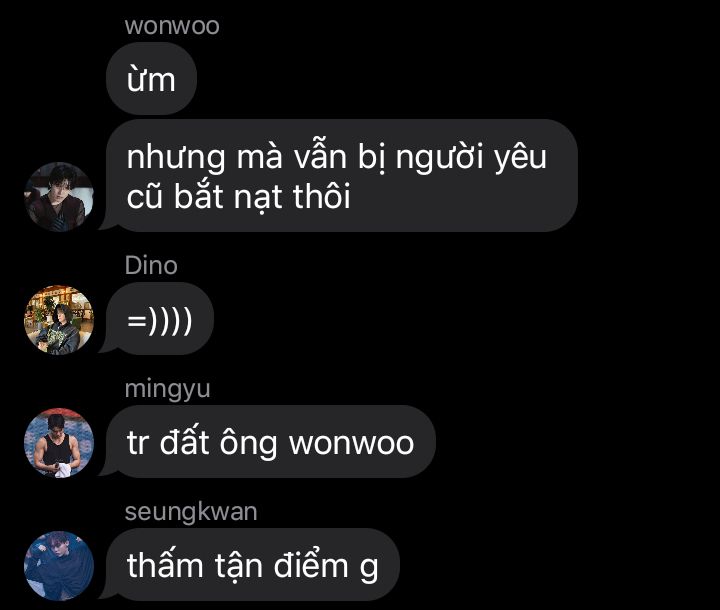This screenshot has height=610, width=720.
Task: Open mingyu's avatar in black tank top
Action: pos(59,443)
